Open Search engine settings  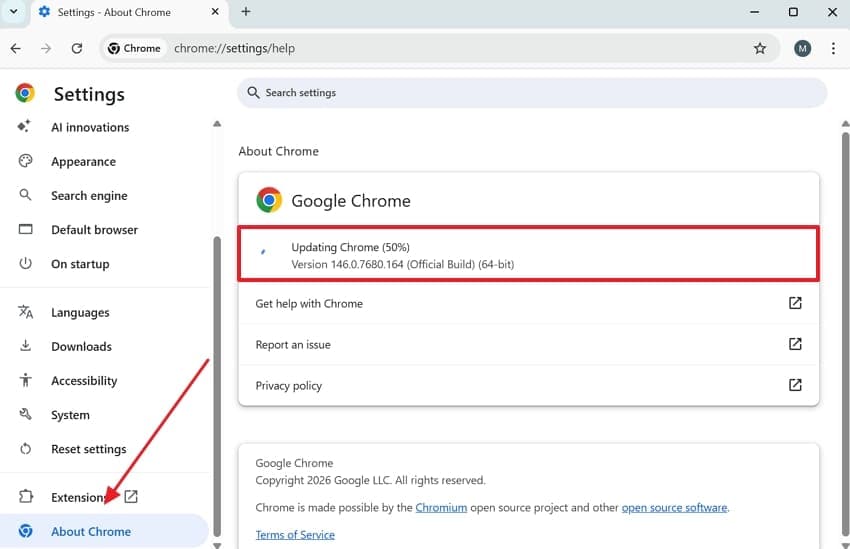(x=89, y=196)
